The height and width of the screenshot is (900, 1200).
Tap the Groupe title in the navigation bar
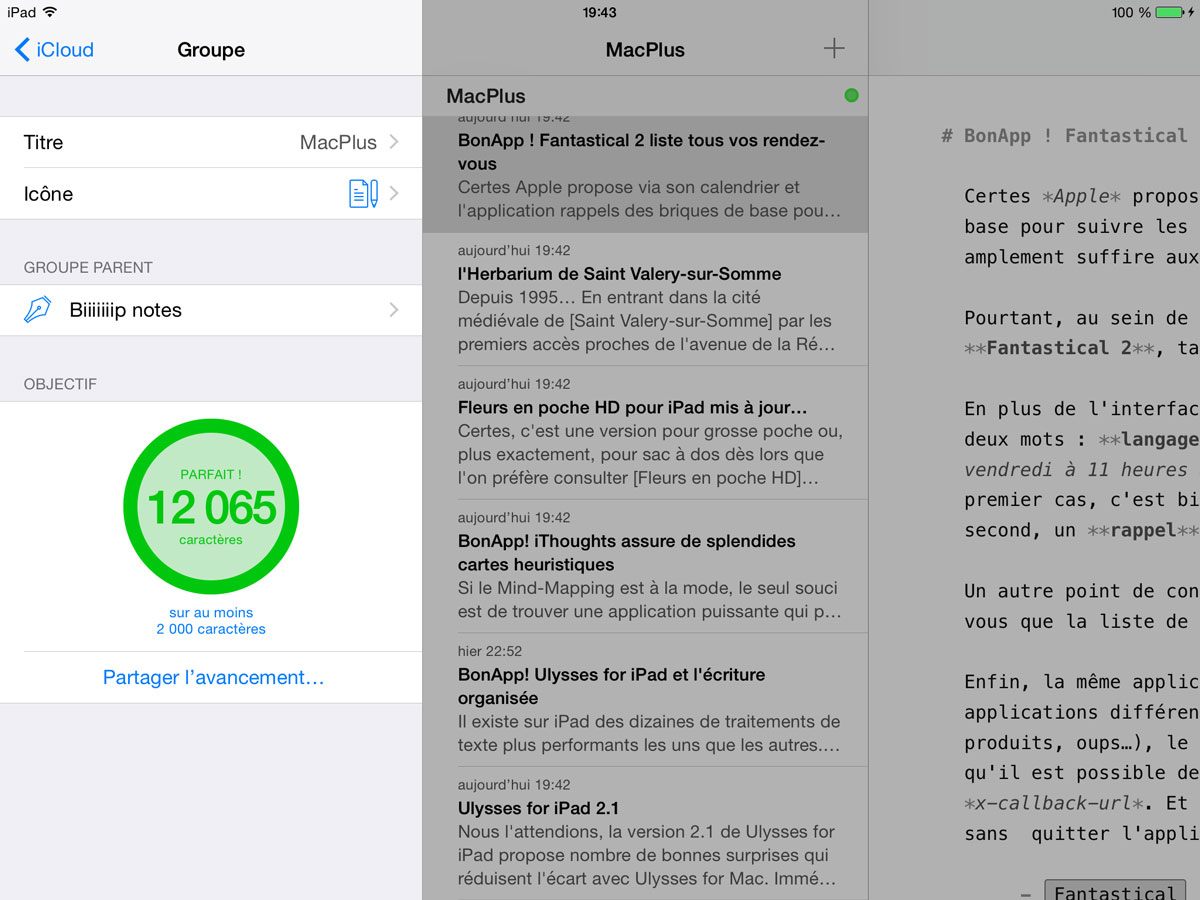click(x=211, y=50)
